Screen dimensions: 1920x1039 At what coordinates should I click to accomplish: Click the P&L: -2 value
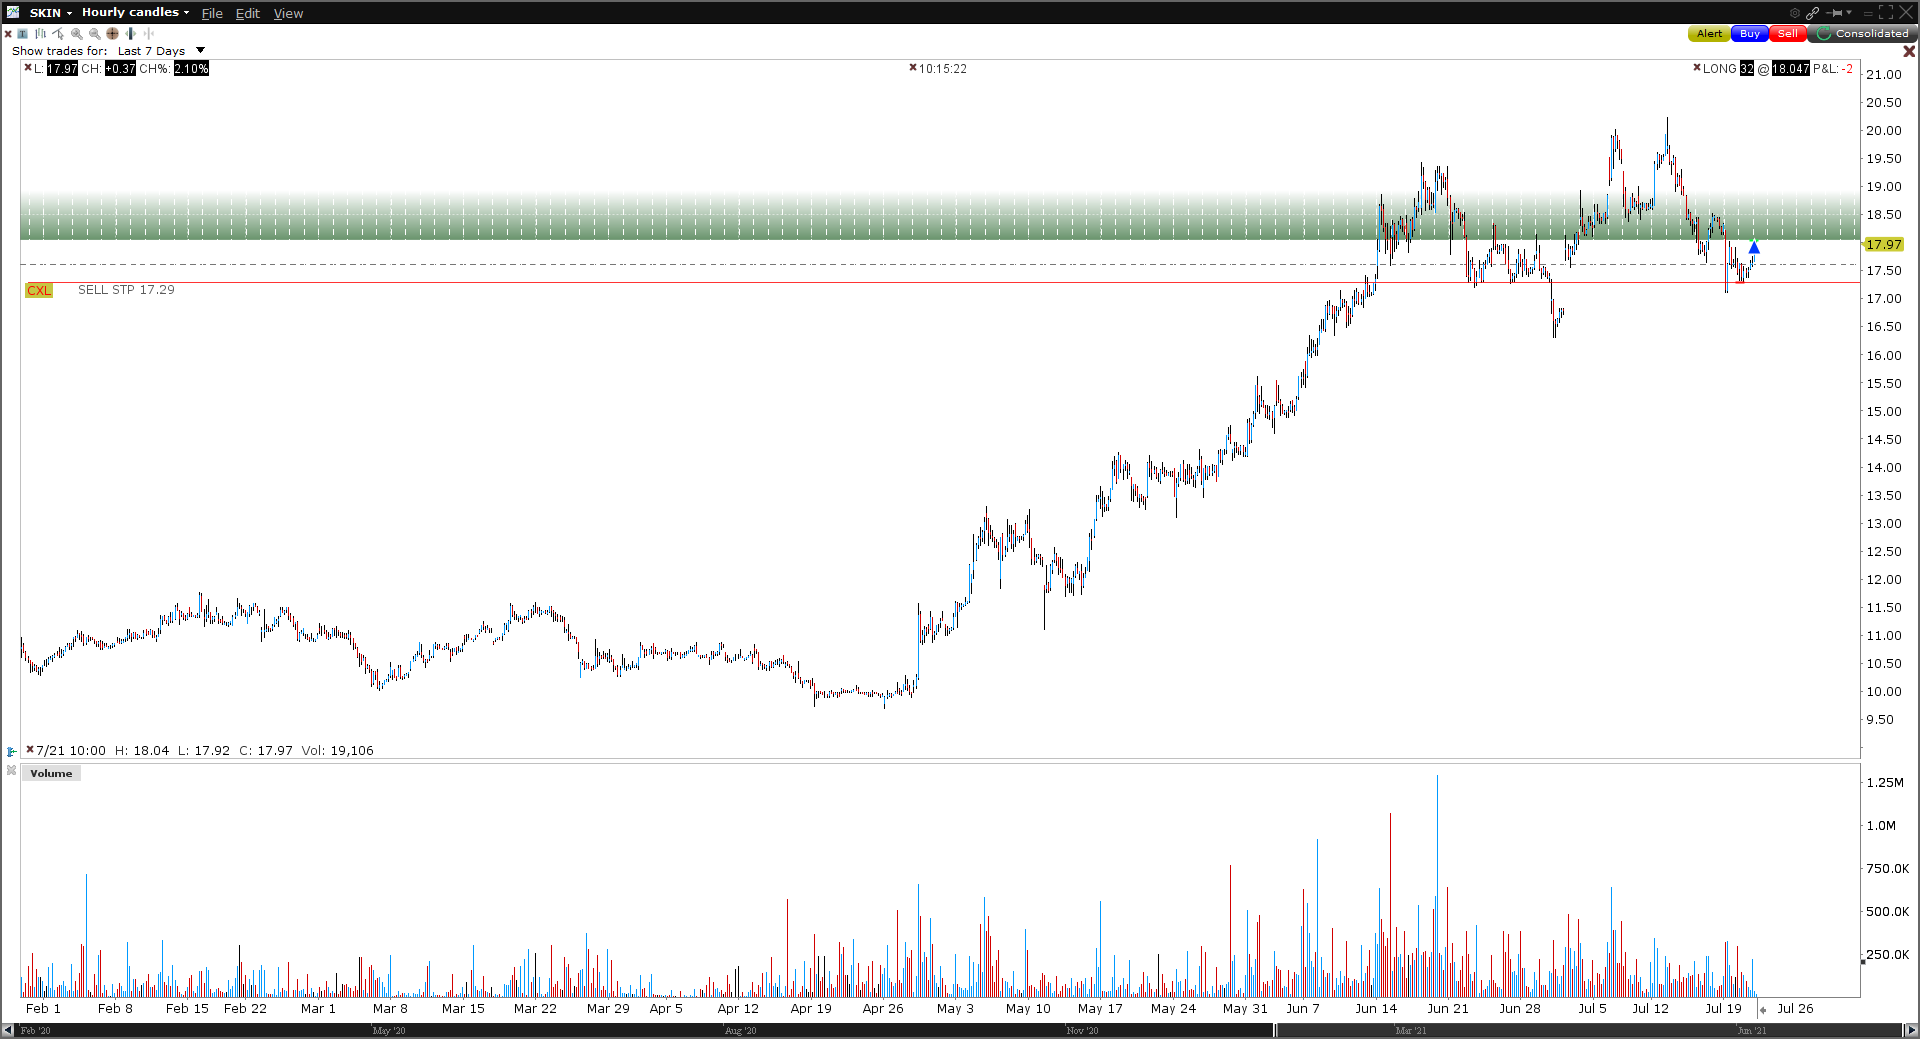tap(1833, 68)
